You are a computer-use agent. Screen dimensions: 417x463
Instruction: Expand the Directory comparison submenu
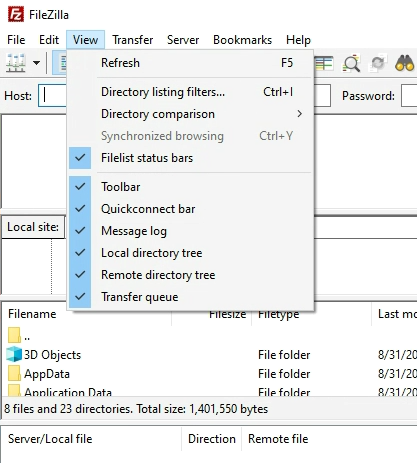click(x=190, y=114)
